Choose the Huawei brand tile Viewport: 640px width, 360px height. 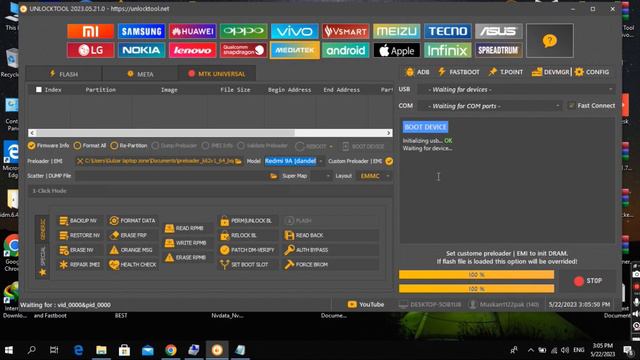(x=192, y=31)
